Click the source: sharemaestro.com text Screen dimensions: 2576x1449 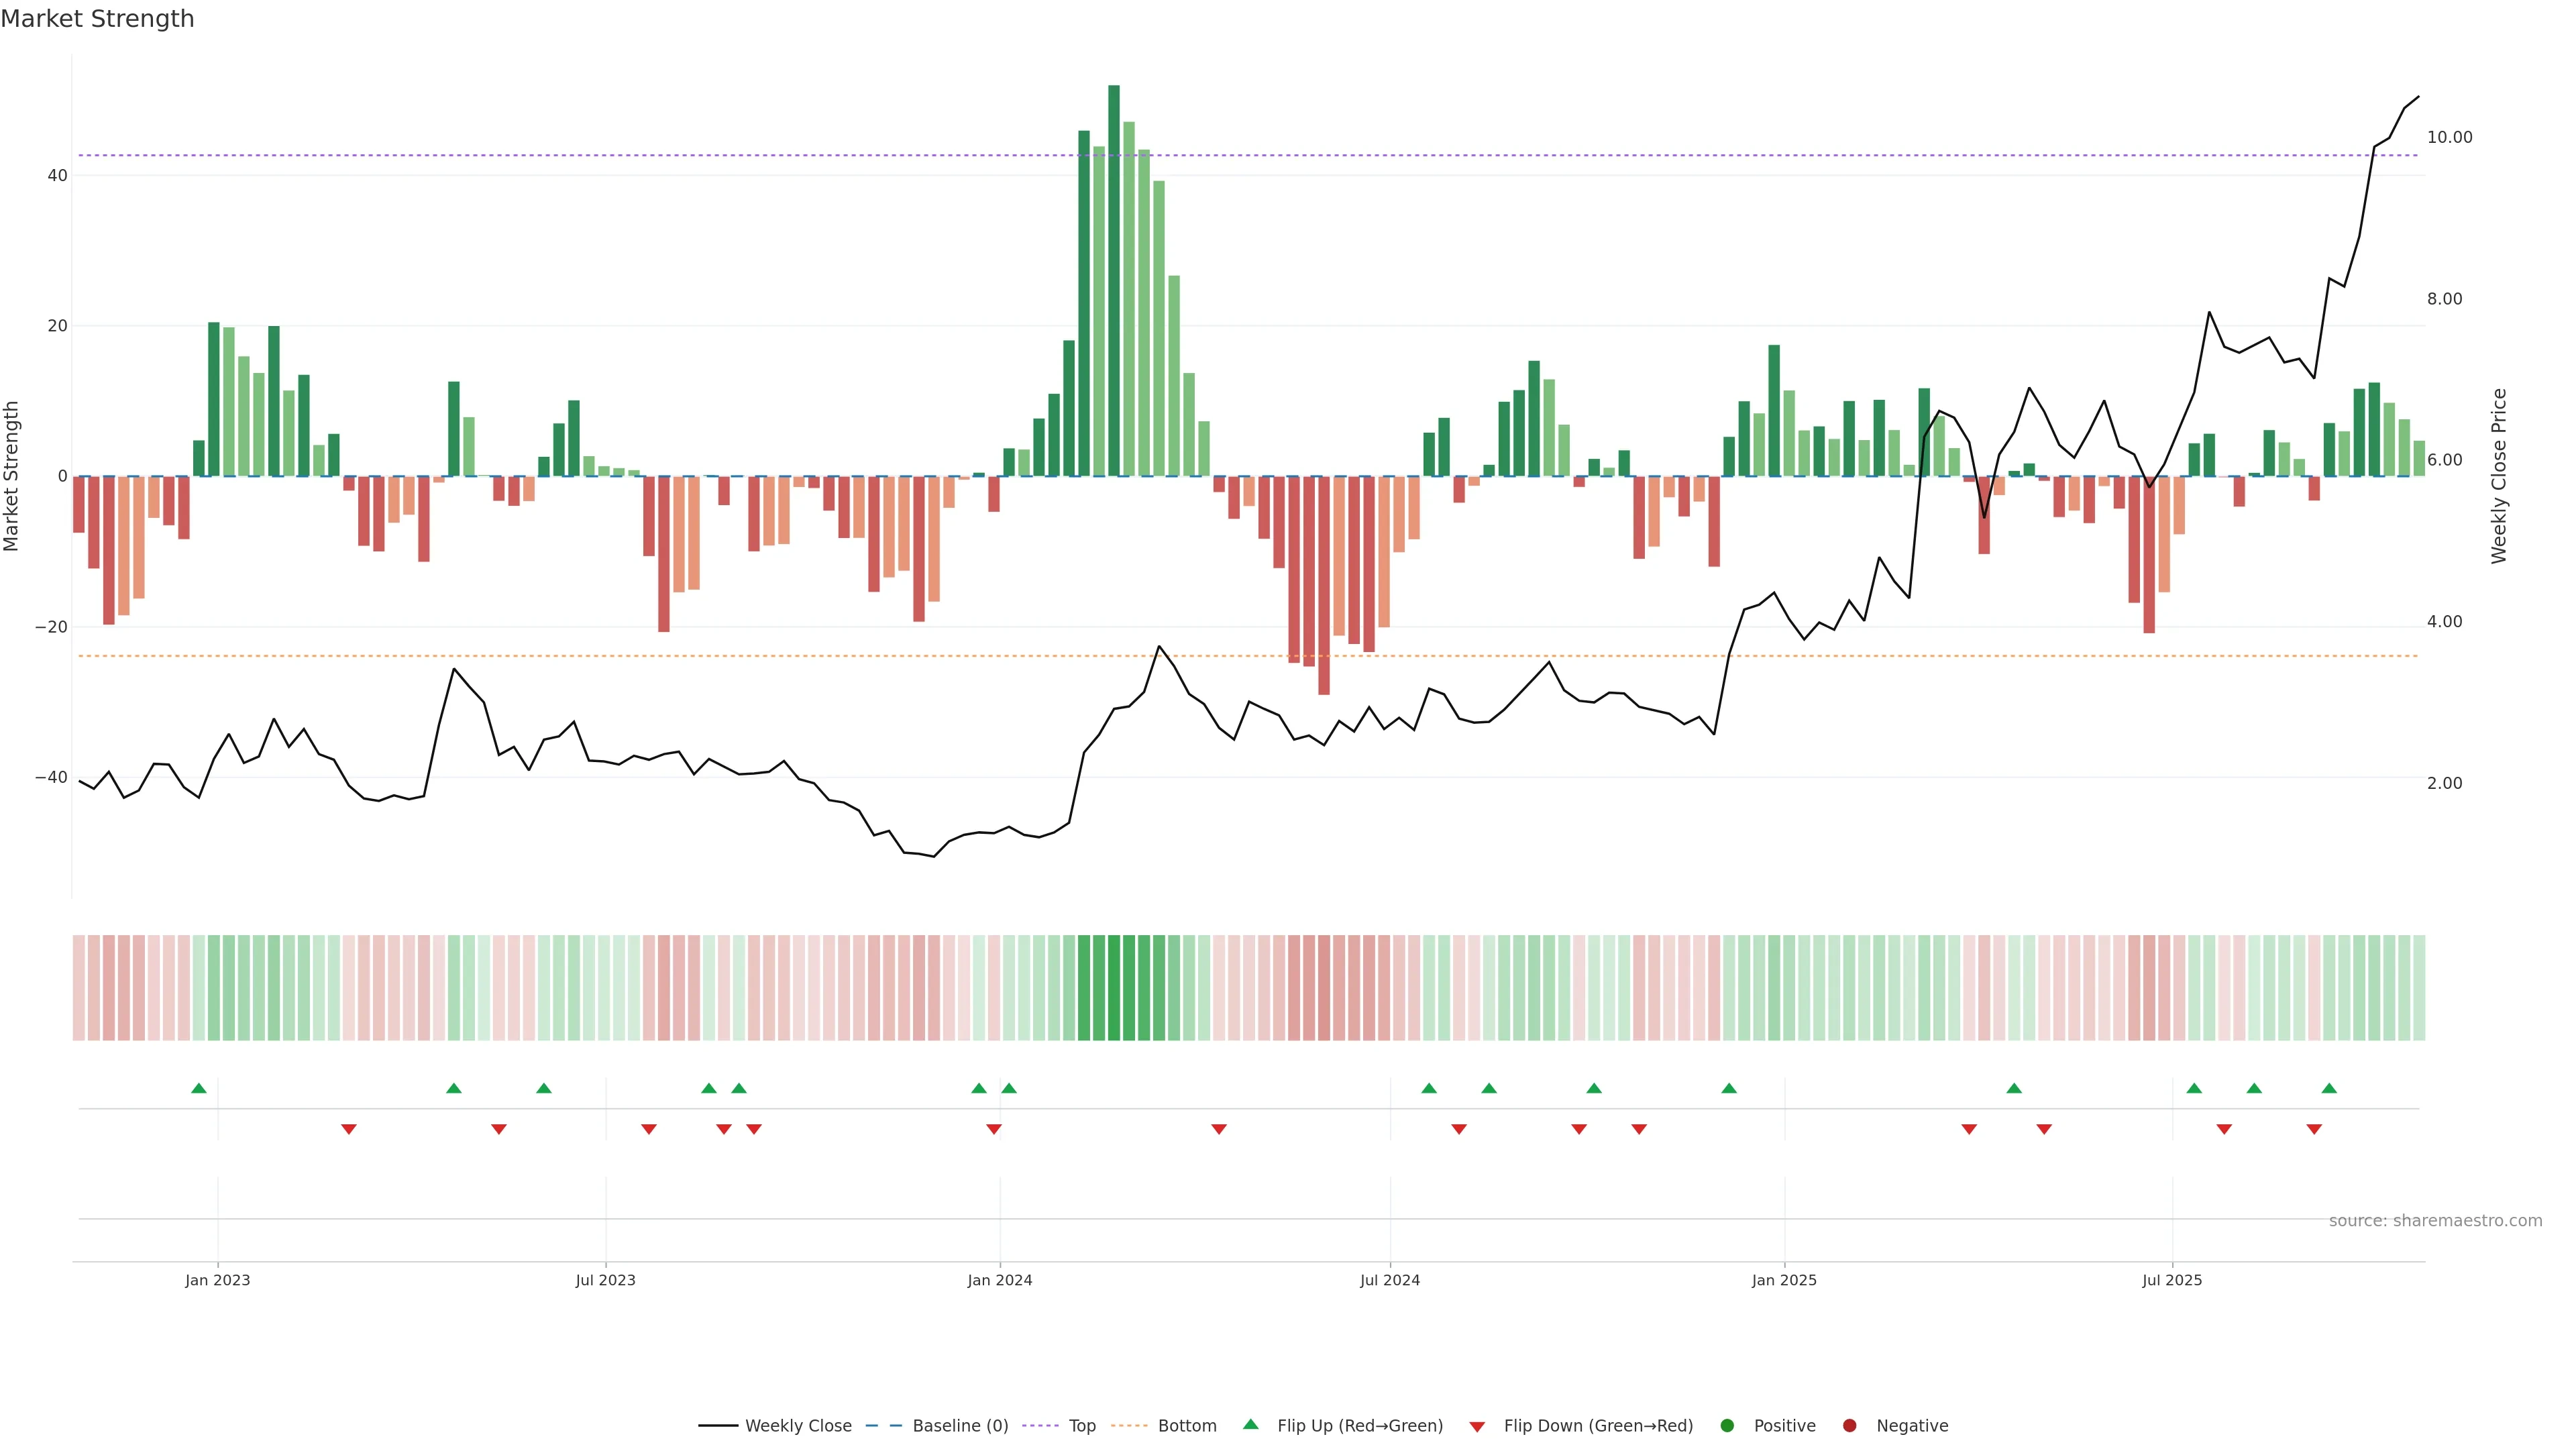tap(2435, 1221)
